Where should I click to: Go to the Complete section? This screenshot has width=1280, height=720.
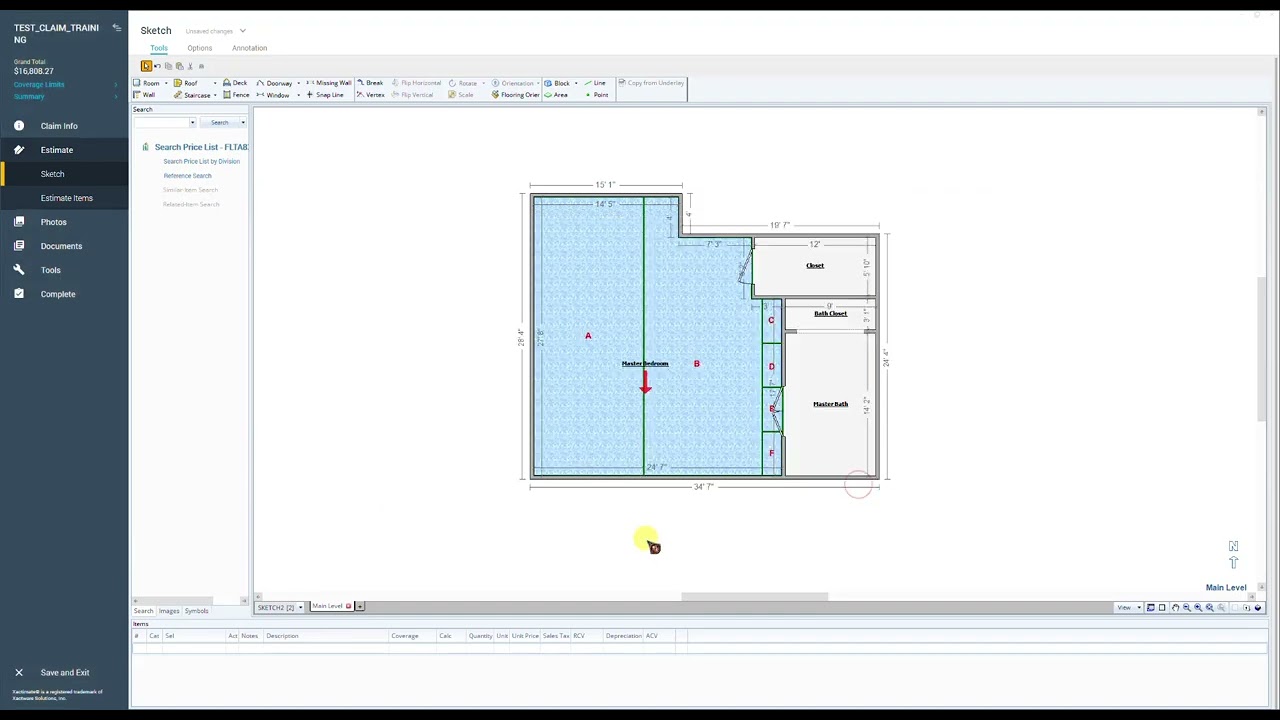click(58, 294)
